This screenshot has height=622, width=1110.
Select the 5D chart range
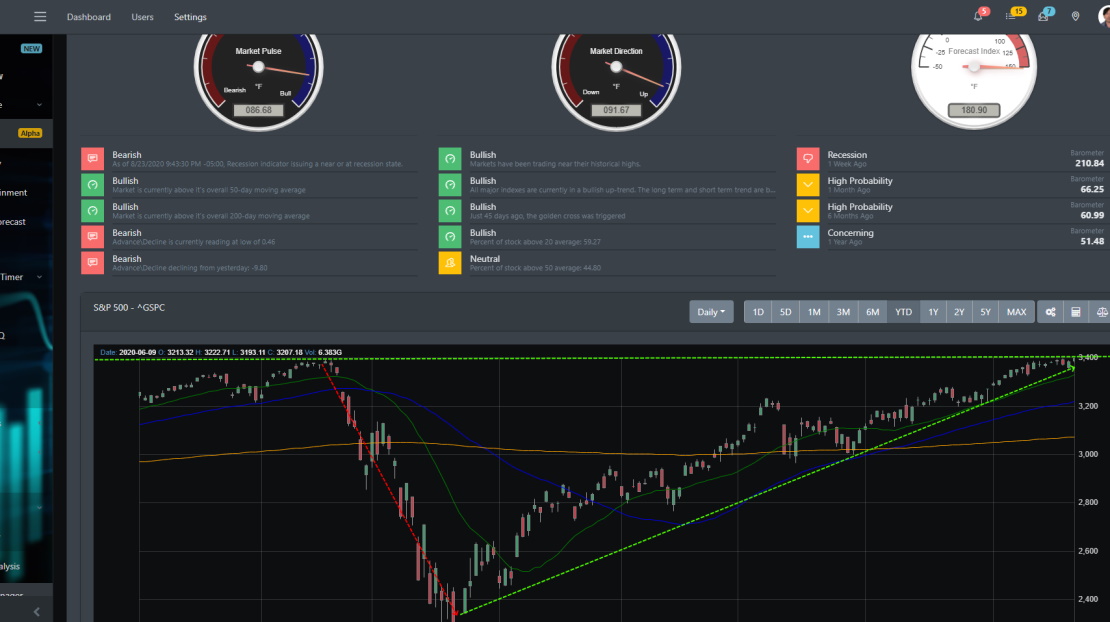click(785, 312)
